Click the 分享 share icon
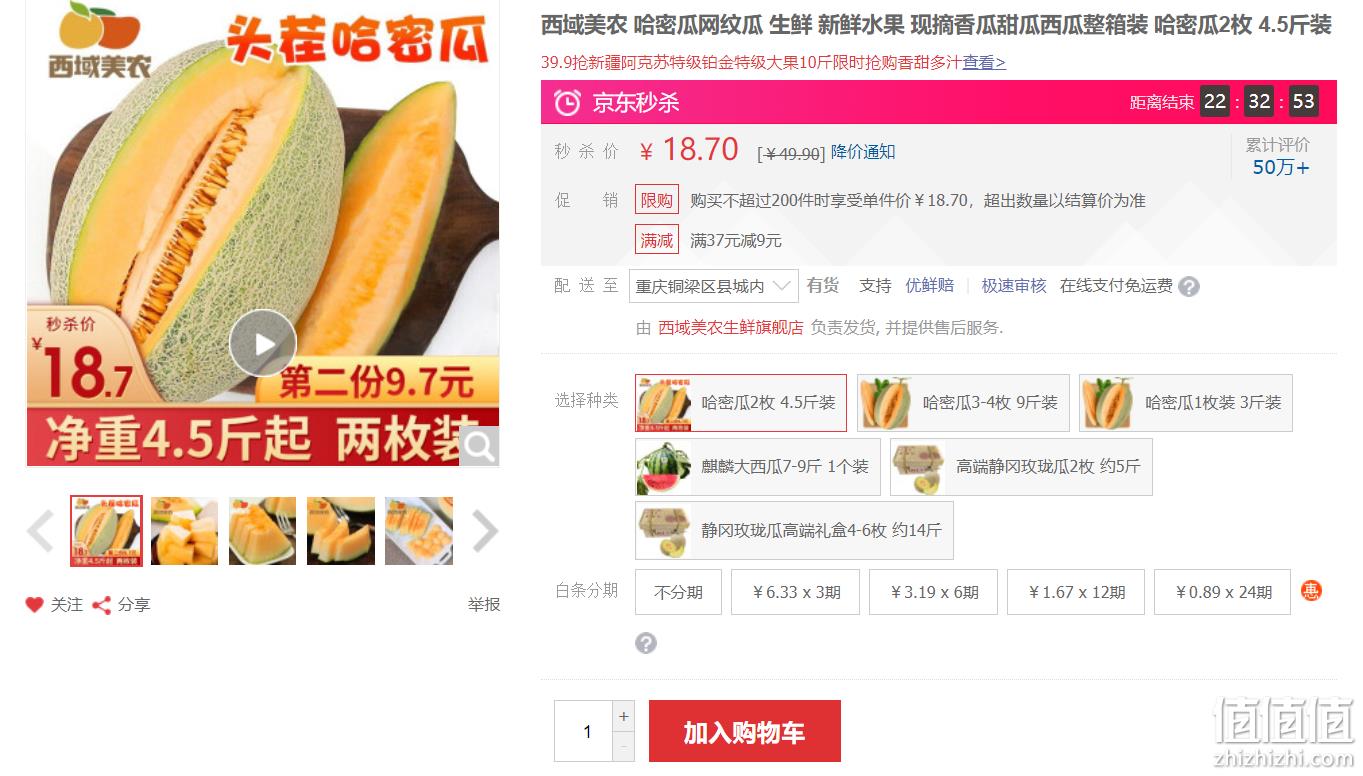This screenshot has width=1363, height=776. click(x=101, y=605)
